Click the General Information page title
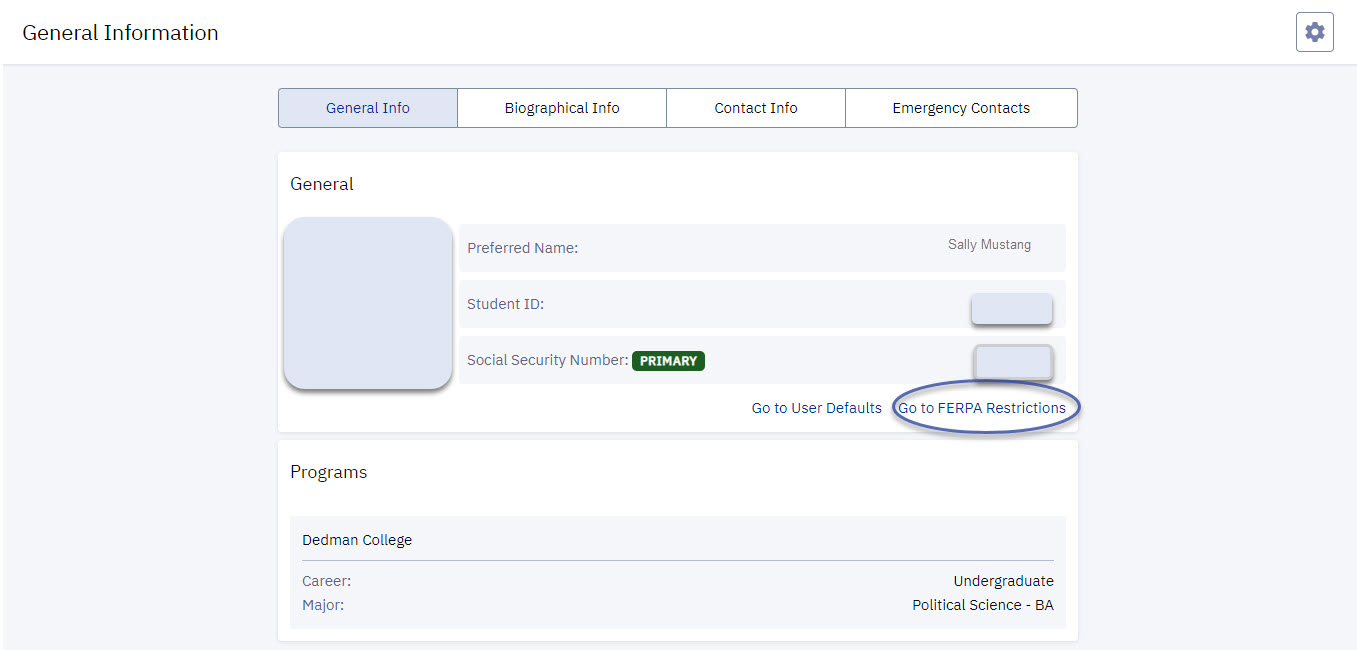Viewport: 1357px width, 650px height. point(120,33)
